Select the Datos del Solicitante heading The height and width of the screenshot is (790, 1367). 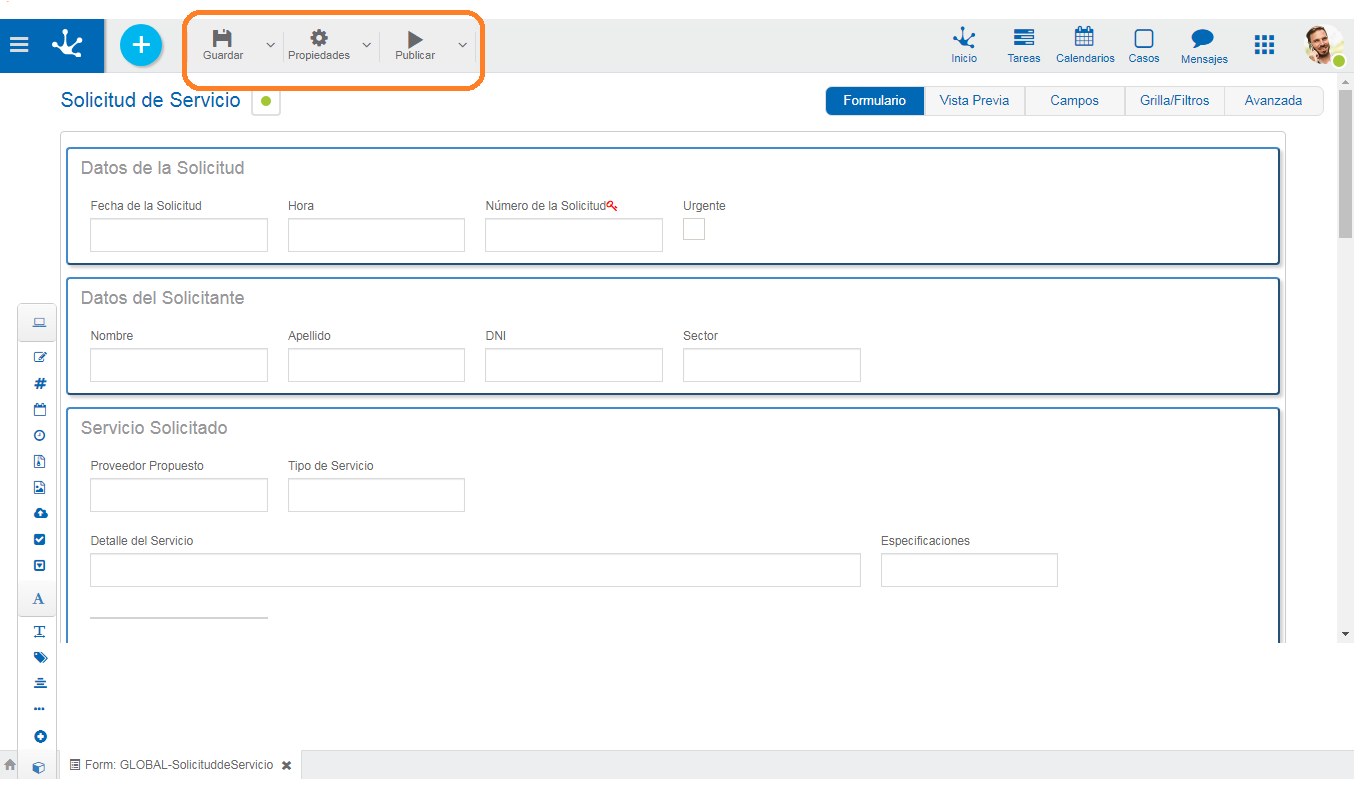pyautogui.click(x=162, y=298)
